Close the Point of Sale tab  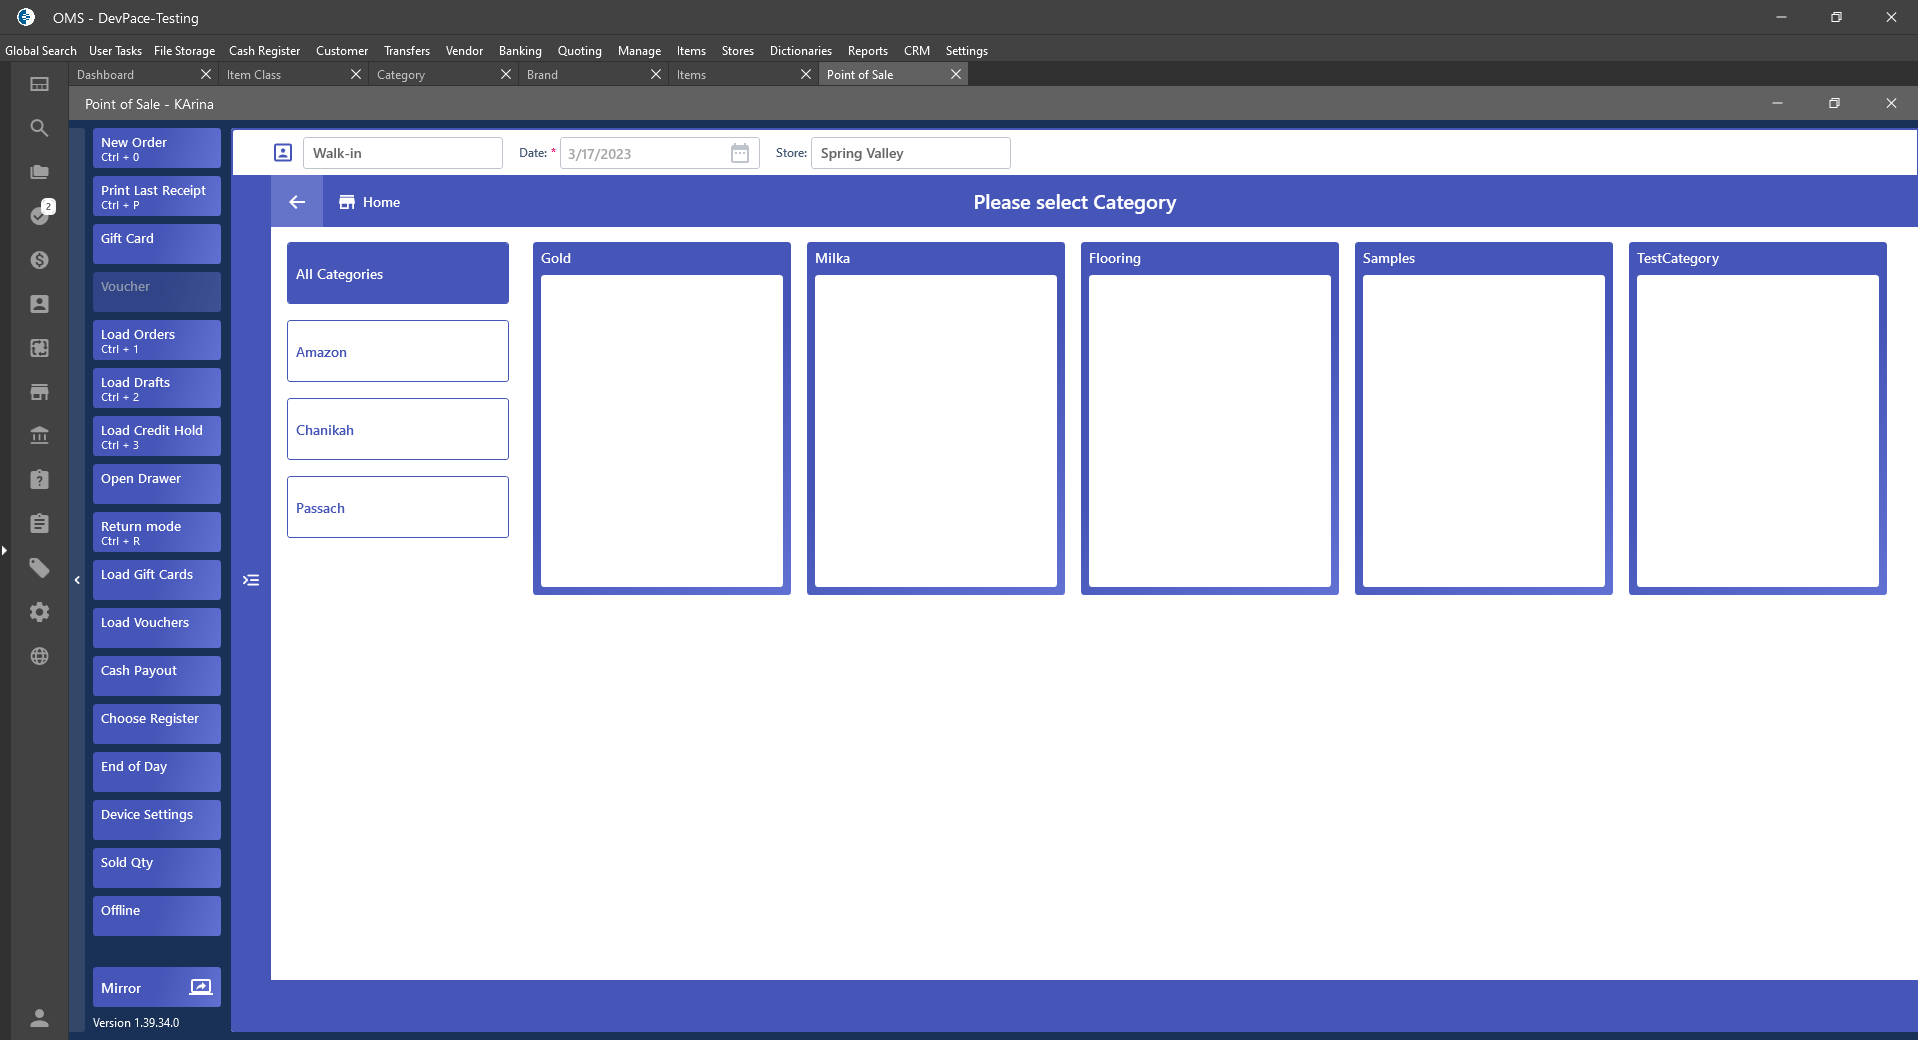point(956,74)
